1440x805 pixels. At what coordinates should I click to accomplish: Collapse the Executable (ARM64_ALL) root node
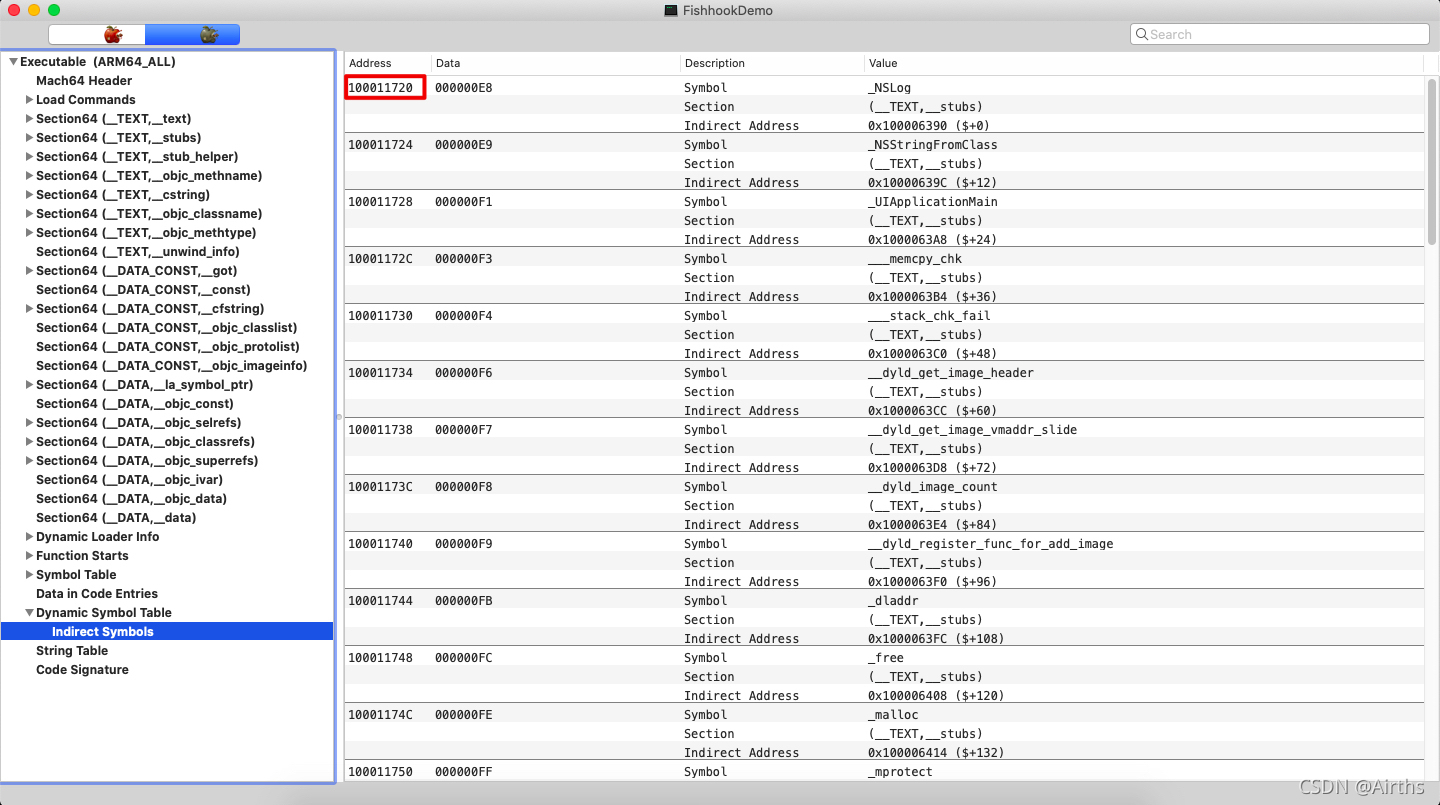pyautogui.click(x=13, y=62)
